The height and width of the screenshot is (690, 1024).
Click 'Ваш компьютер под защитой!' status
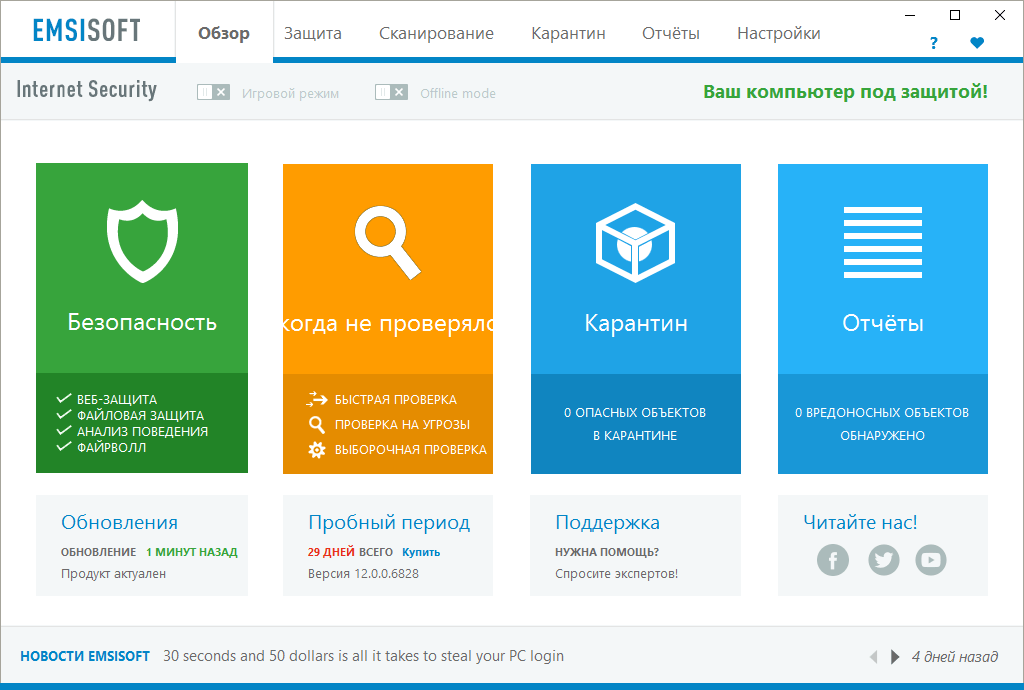(845, 92)
